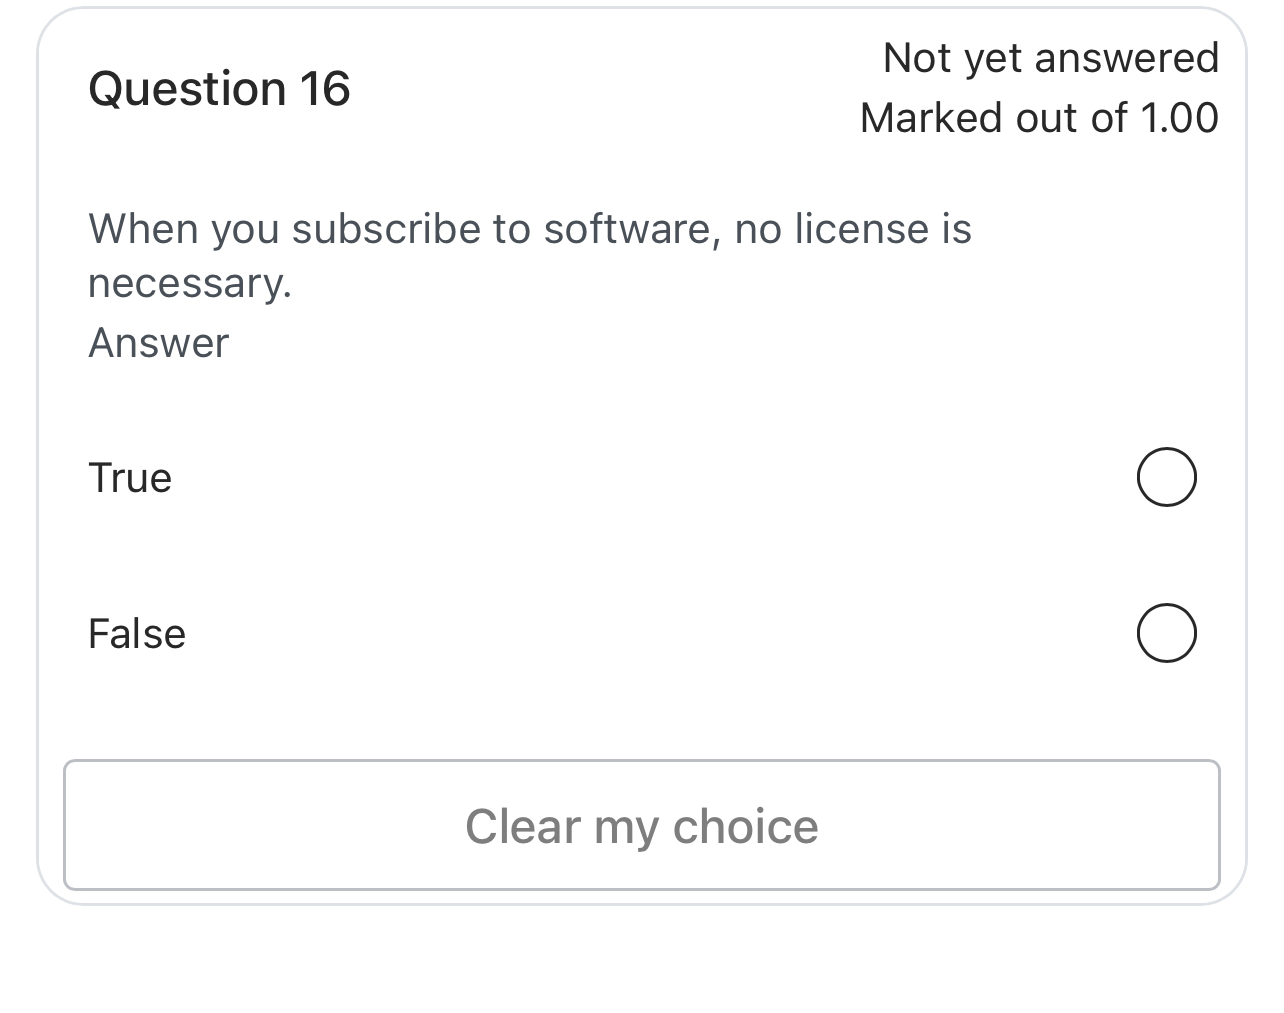Click the question statement about software subscription
This screenshot has width=1284, height=1013.
(x=530, y=228)
